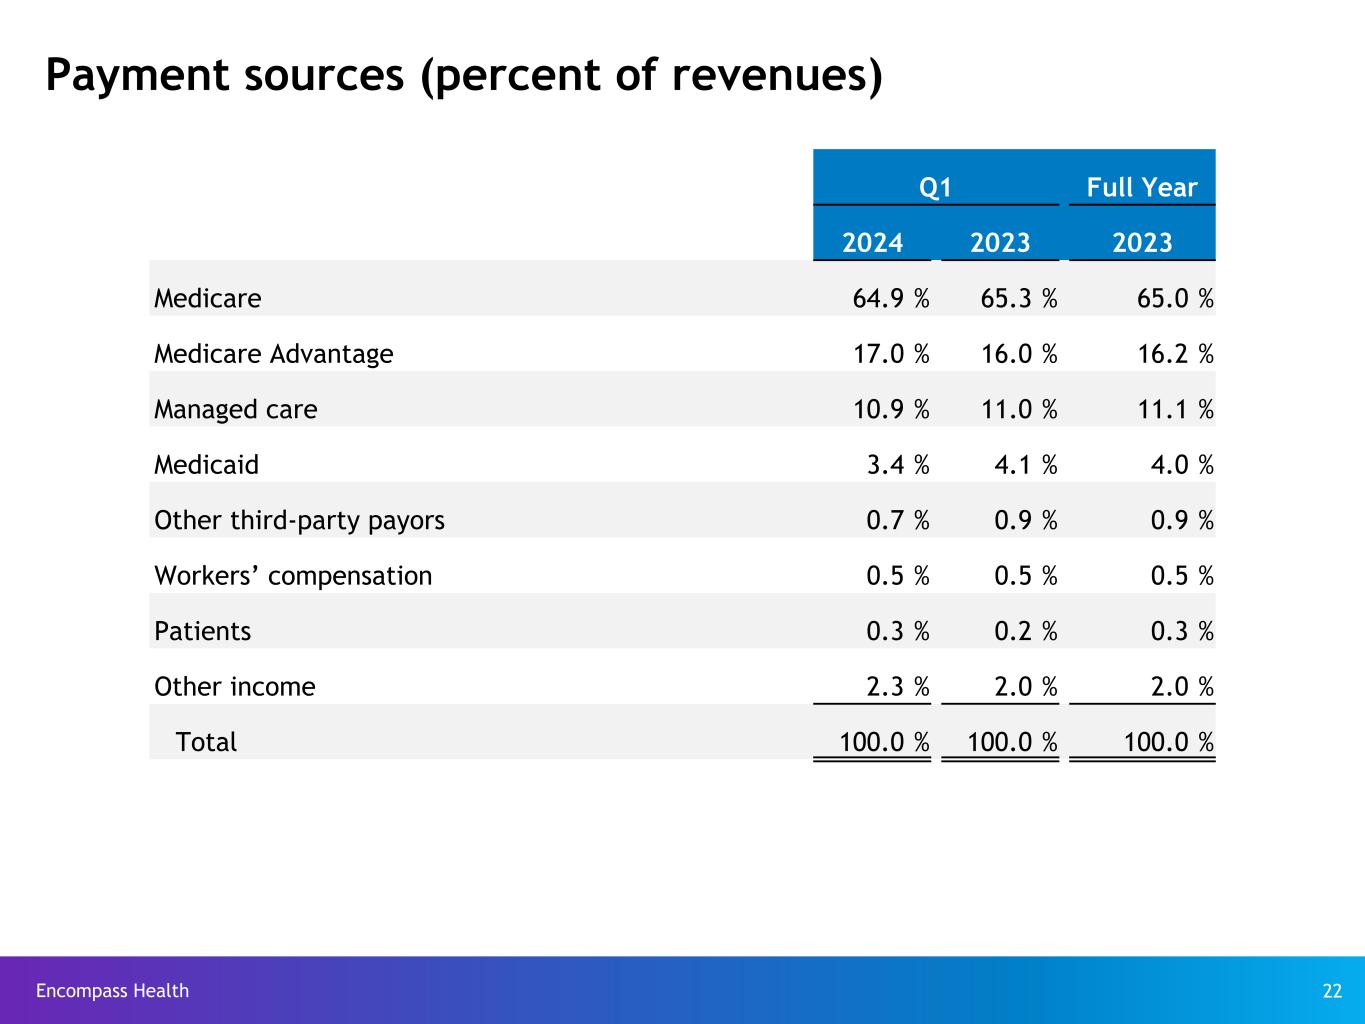The image size is (1365, 1024).
Task: Select the Patients row label
Action: pyautogui.click(x=203, y=632)
